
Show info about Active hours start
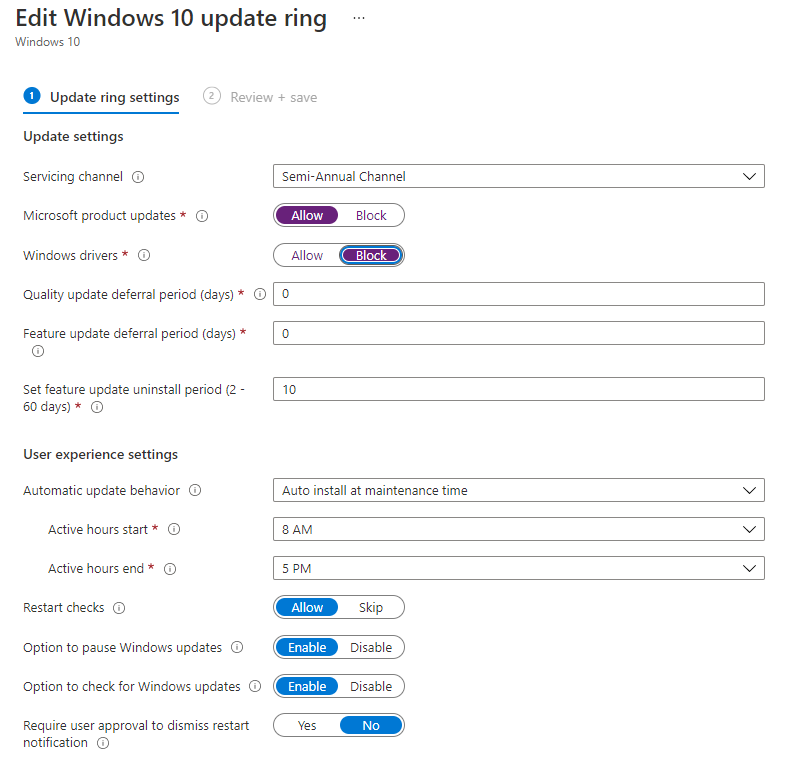tap(174, 529)
